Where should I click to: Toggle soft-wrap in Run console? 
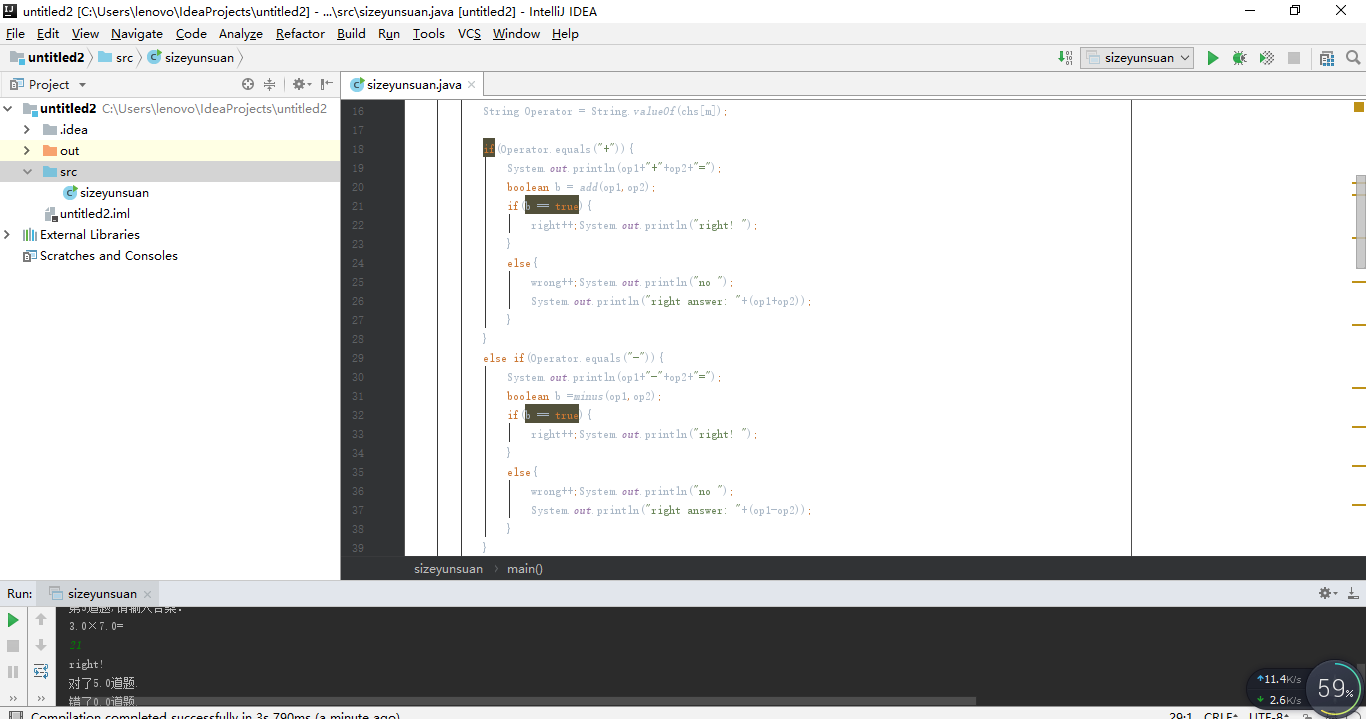coord(41,672)
